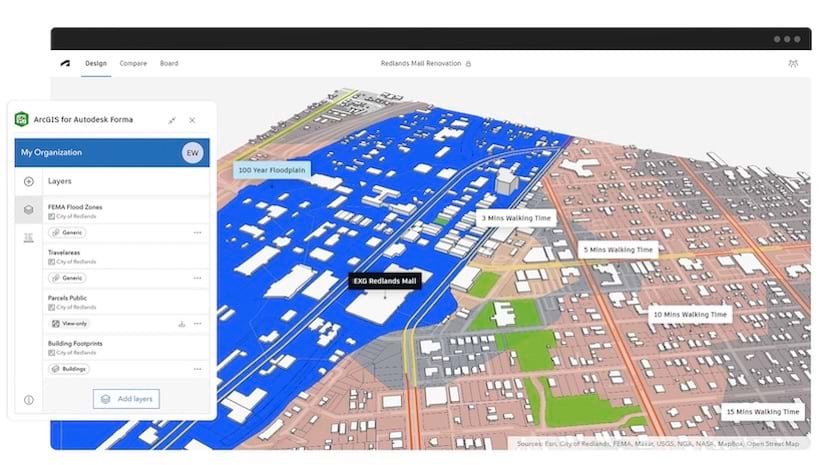Toggle the Generic type chip for FEMA Flood Zones
Viewport: 826px width, 465px height.
pyautogui.click(x=67, y=233)
